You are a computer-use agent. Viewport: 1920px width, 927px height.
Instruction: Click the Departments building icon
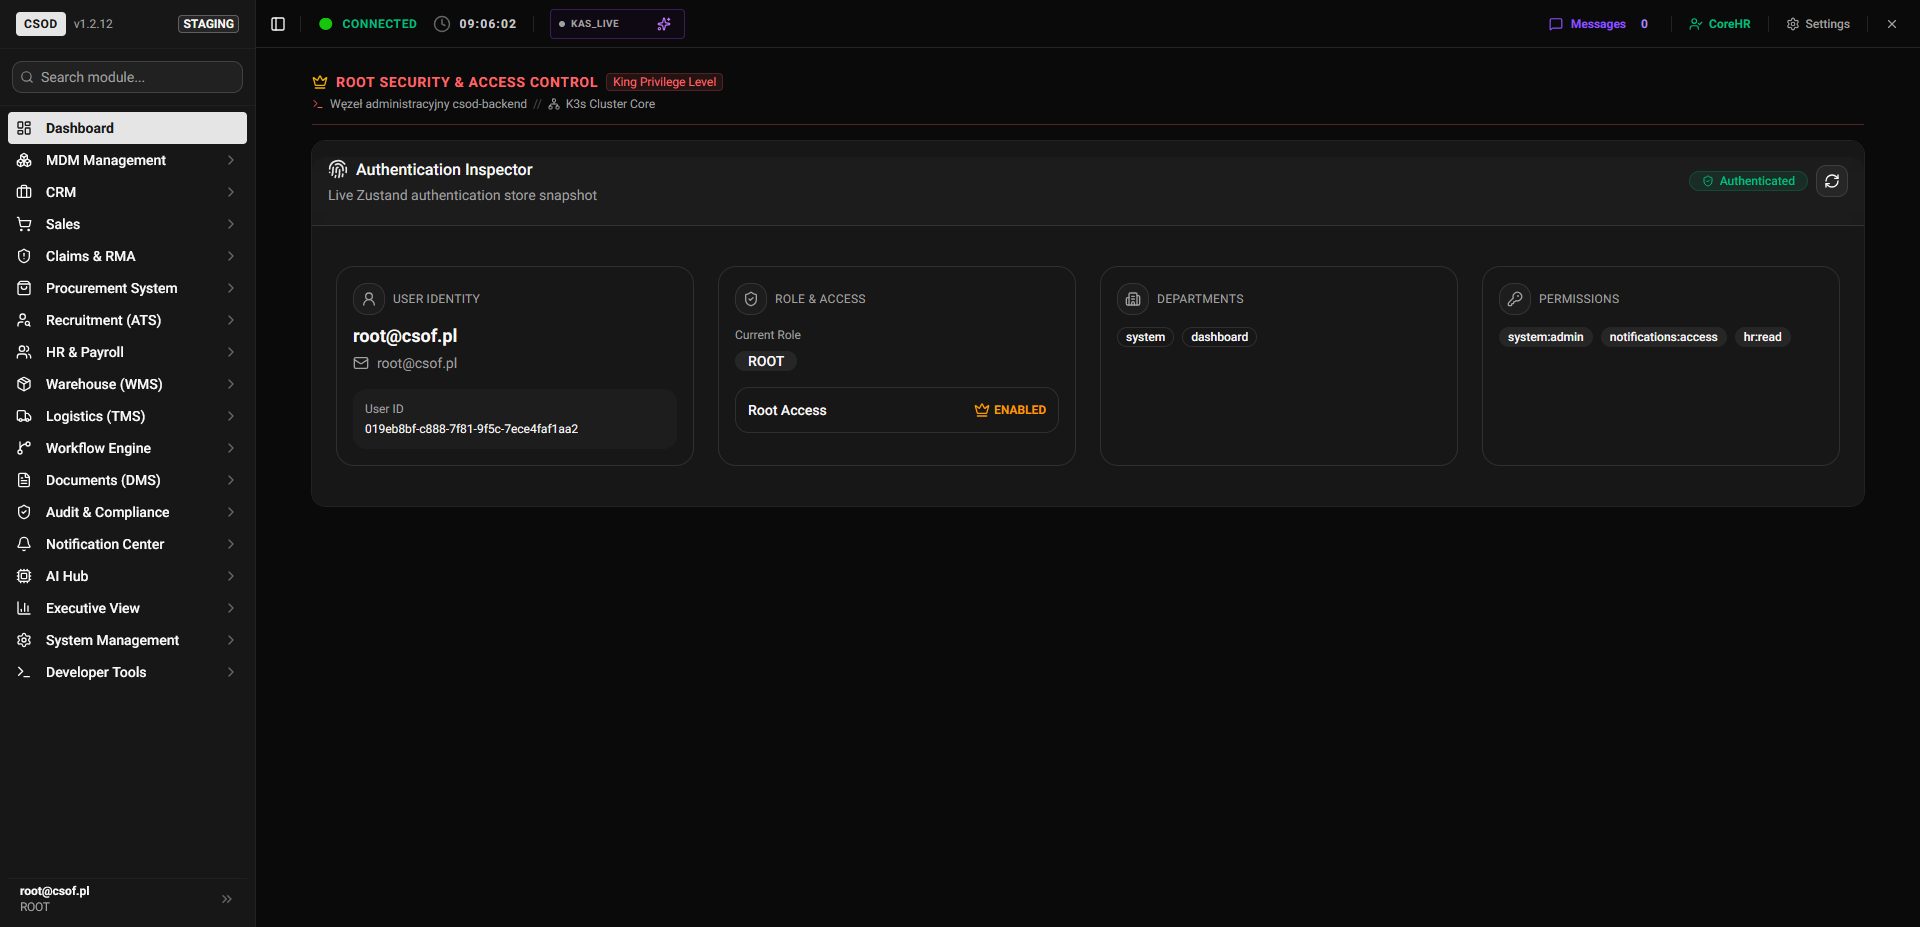click(x=1133, y=299)
